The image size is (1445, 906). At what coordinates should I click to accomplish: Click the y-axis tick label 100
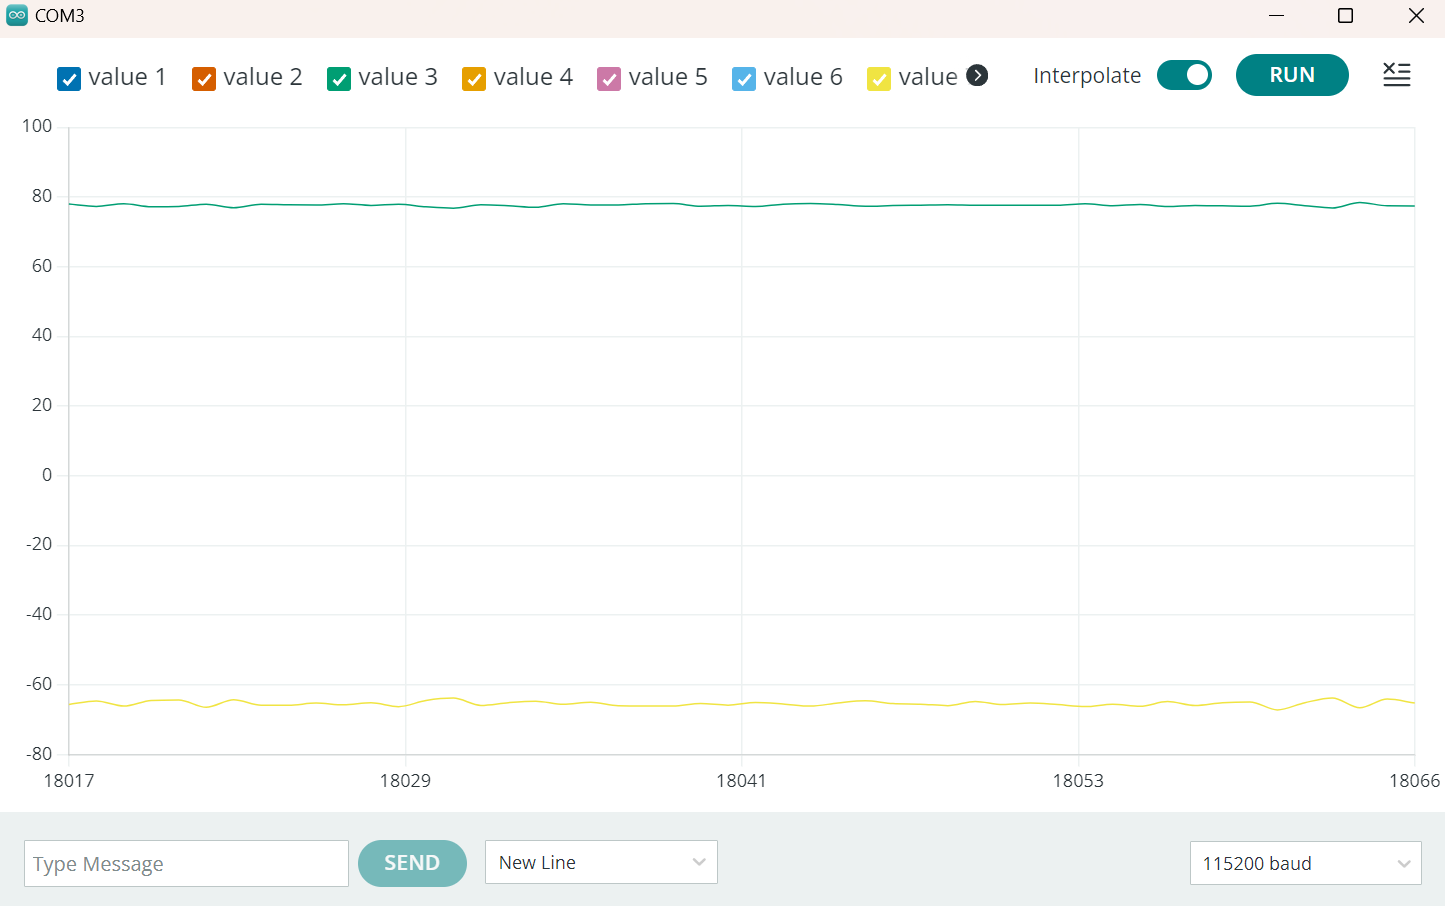(x=37, y=126)
